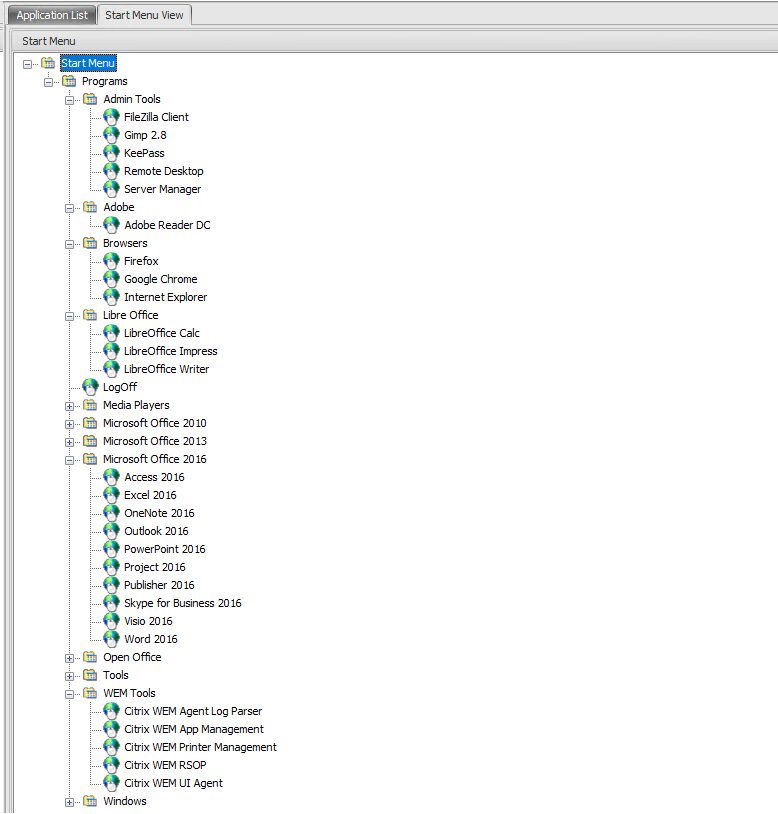Click the Citrix WEM Printer Management icon
This screenshot has height=814, width=778.
(111, 747)
